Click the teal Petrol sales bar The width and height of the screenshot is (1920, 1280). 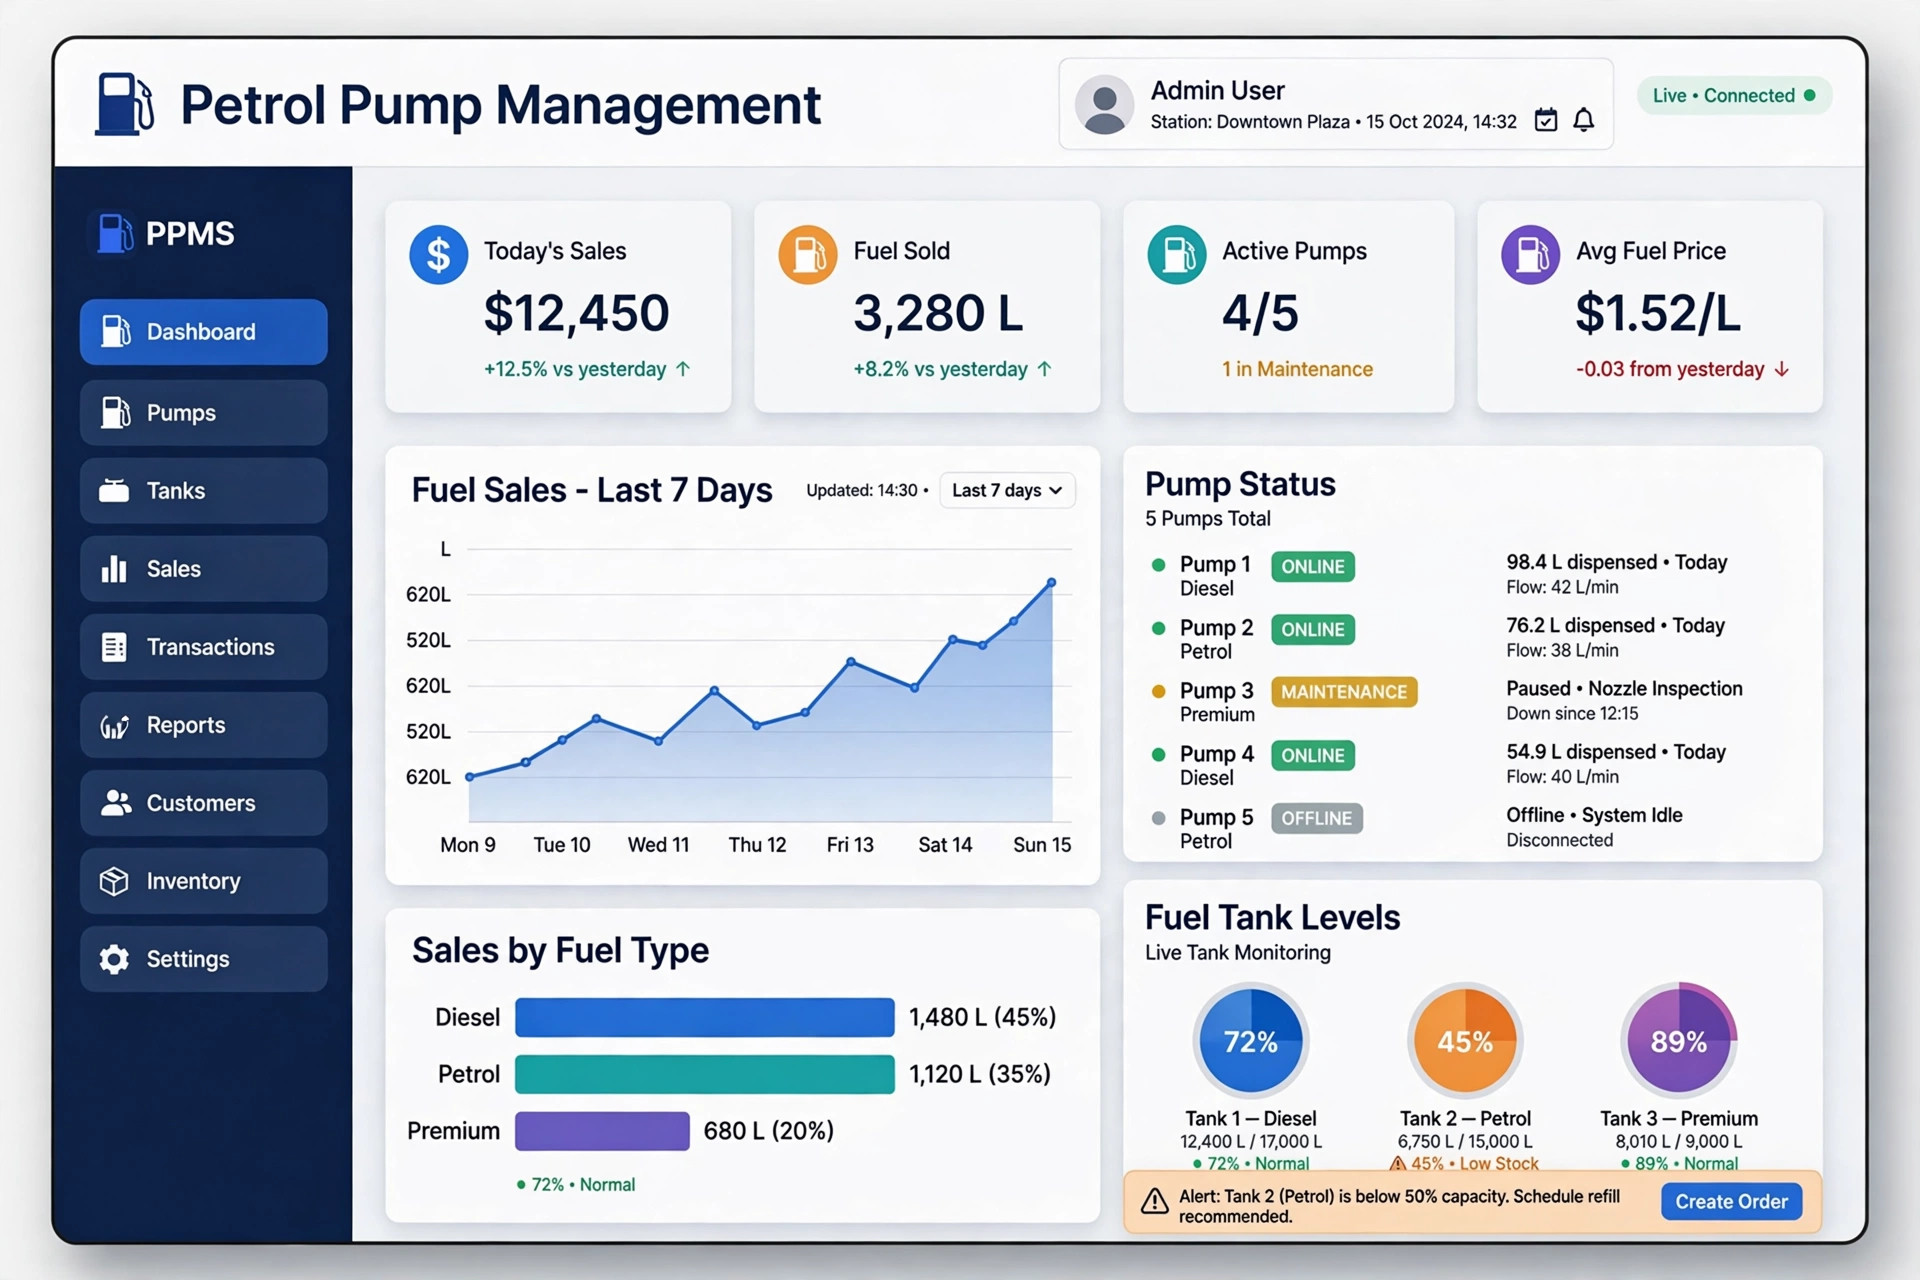[705, 1074]
